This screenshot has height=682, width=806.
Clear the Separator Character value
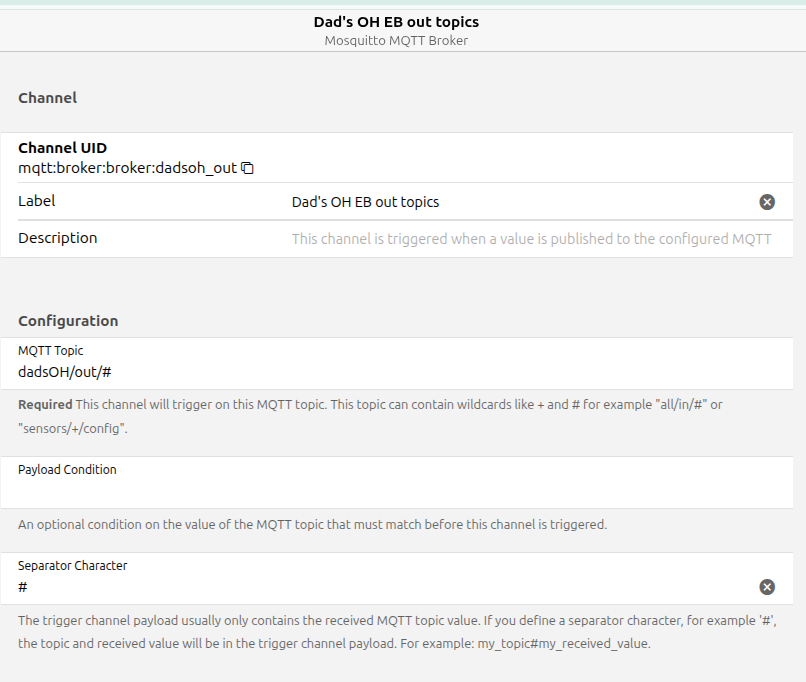point(767,587)
